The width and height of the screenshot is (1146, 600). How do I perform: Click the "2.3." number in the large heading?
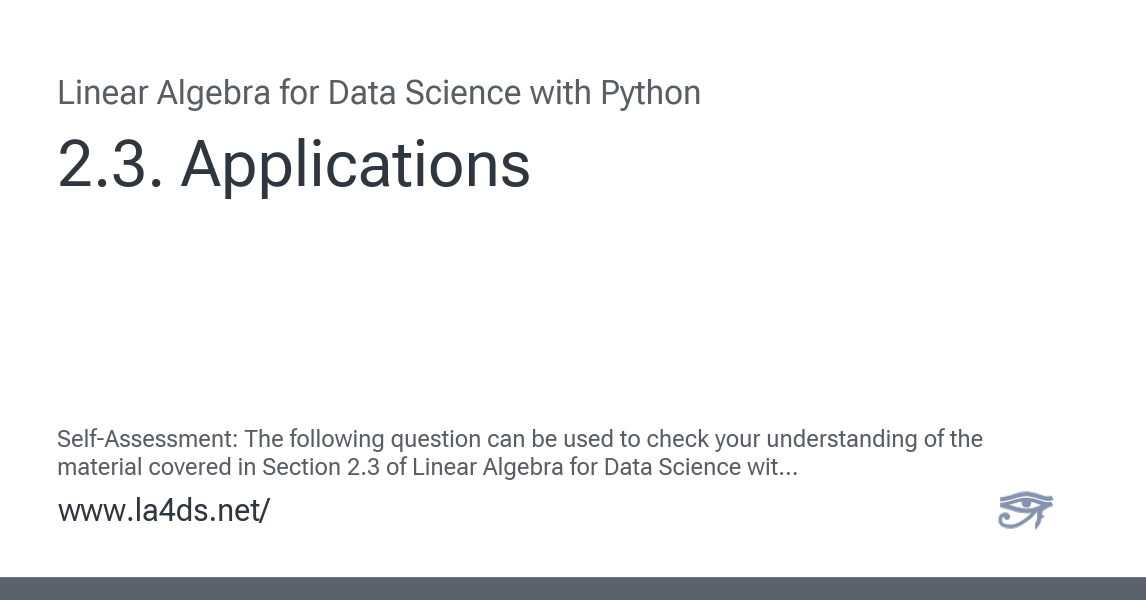click(110, 165)
